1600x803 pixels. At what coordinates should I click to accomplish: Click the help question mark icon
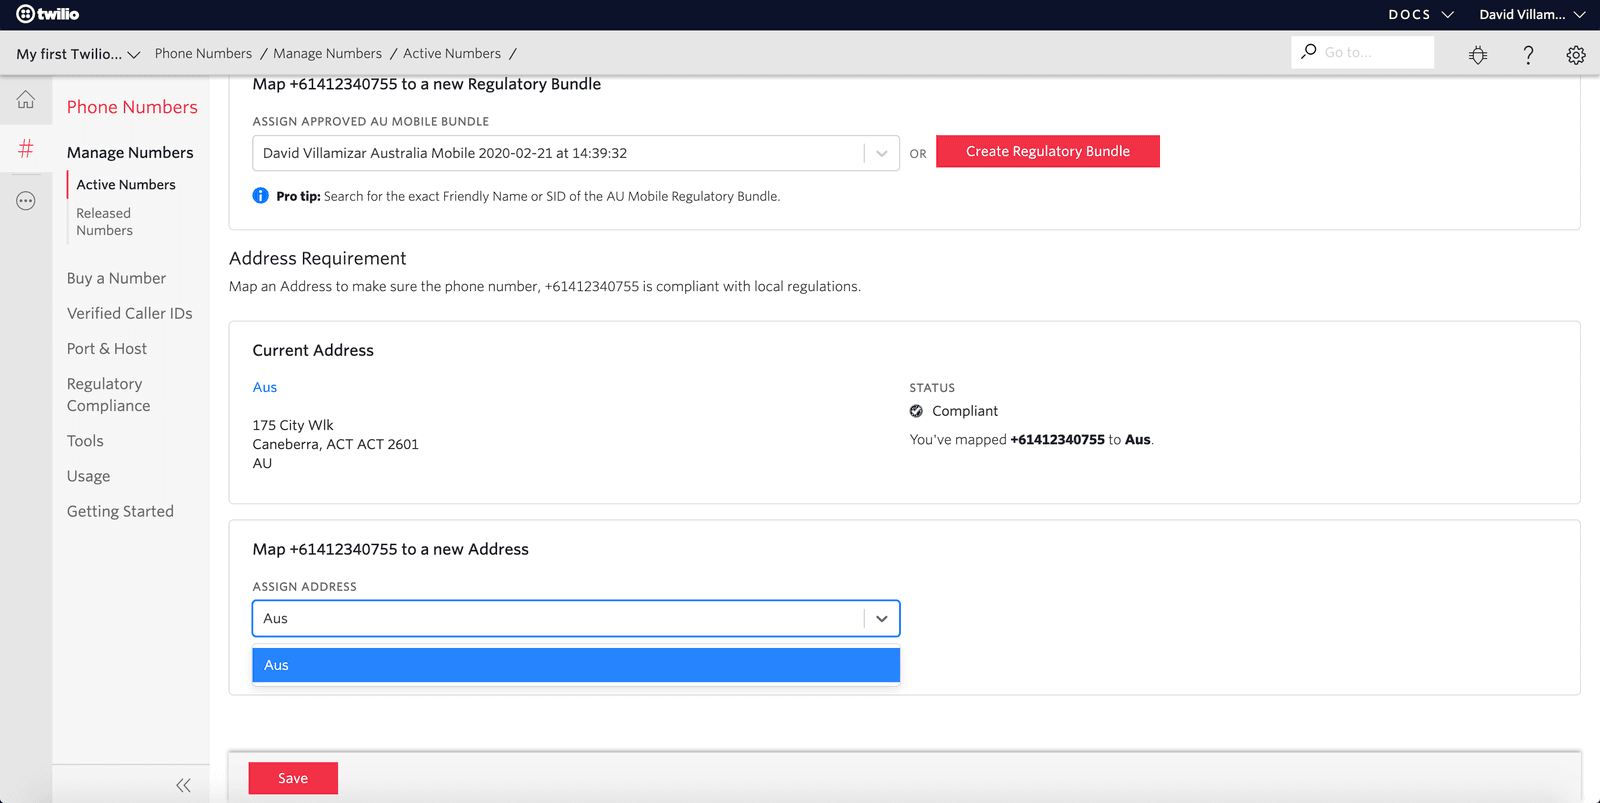[1528, 55]
